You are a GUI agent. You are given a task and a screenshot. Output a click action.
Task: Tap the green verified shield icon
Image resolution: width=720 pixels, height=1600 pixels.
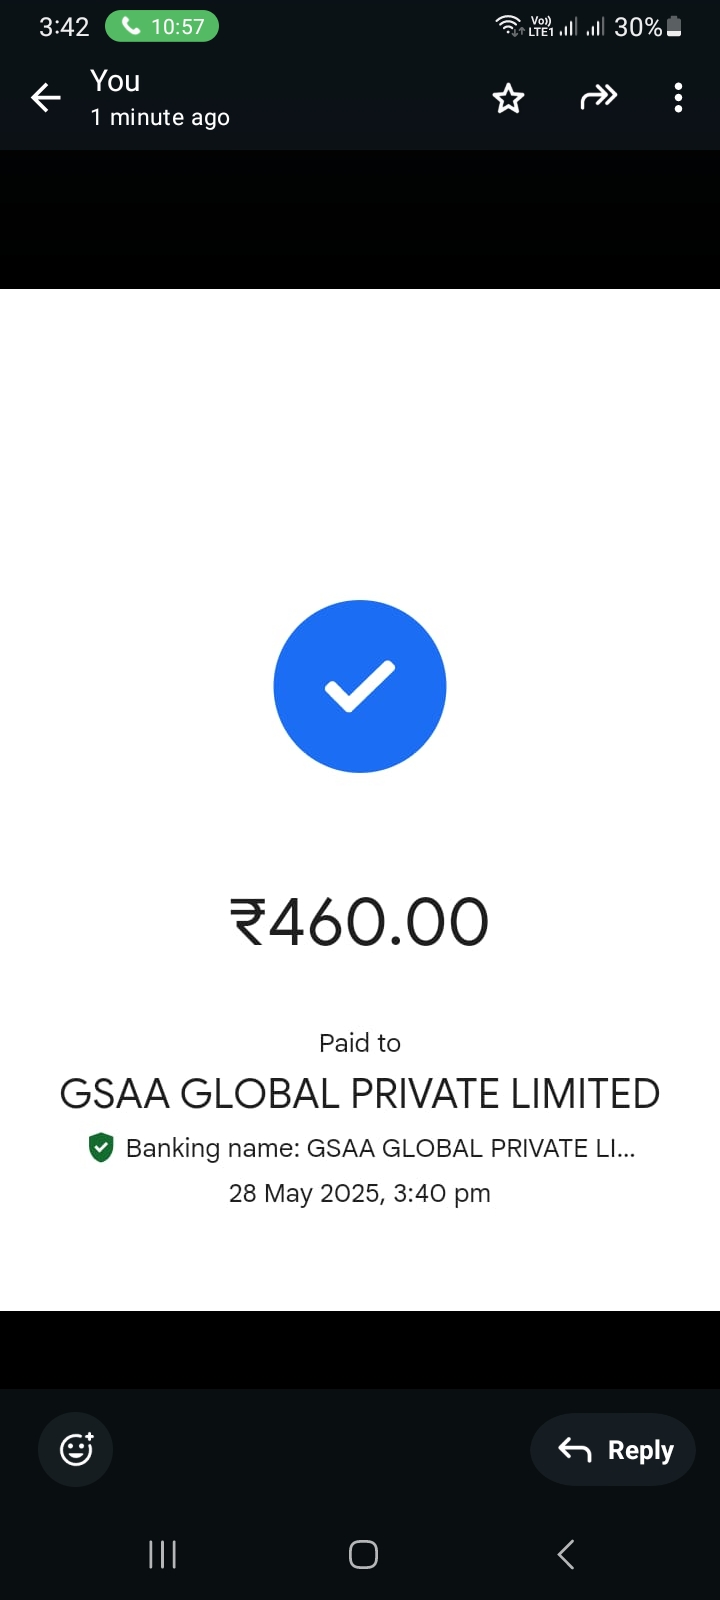[x=101, y=1147]
